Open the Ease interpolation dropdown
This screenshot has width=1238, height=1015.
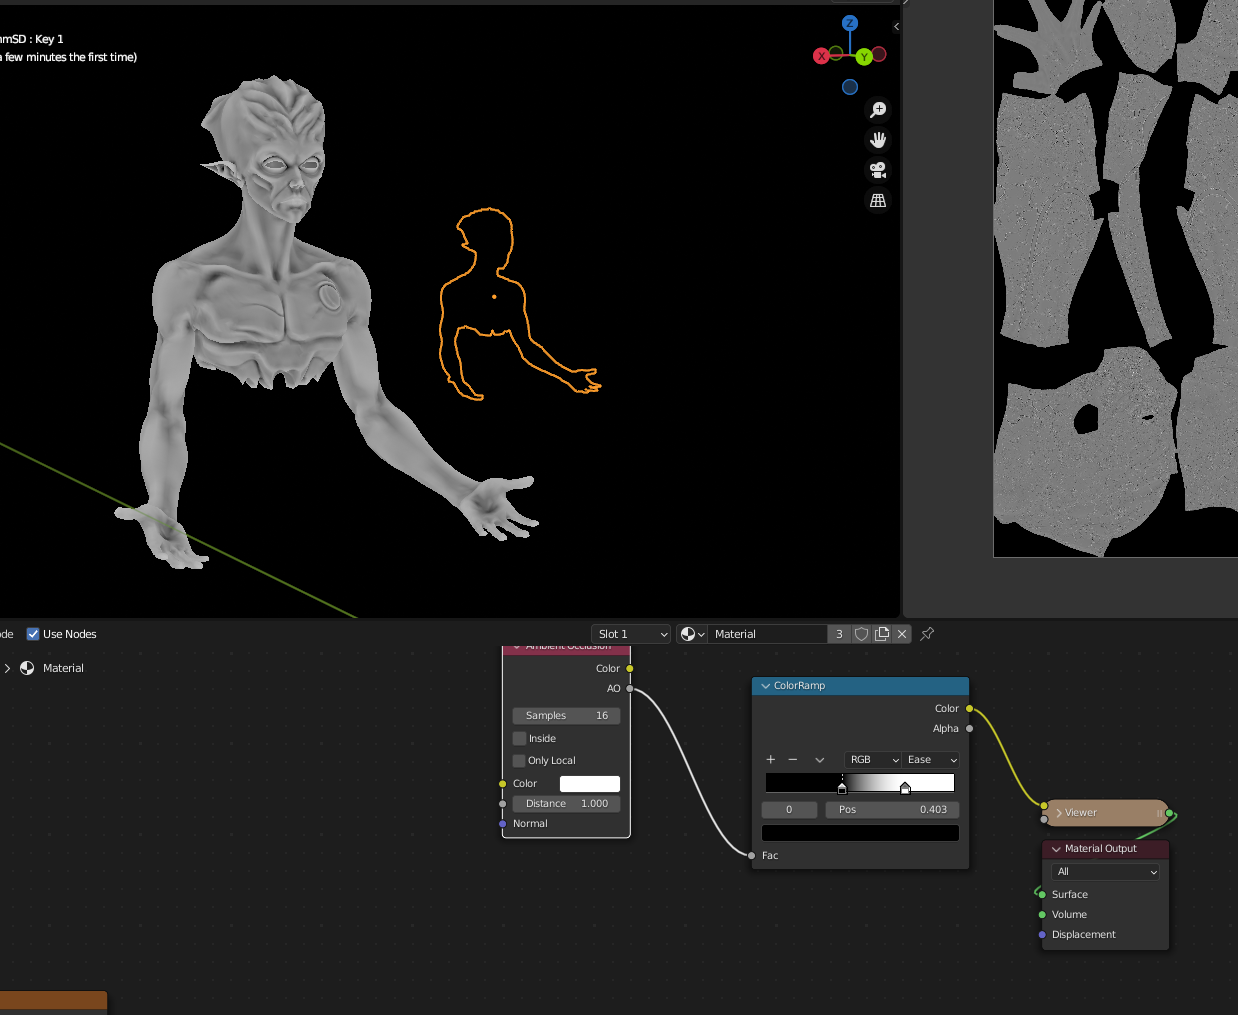[931, 760]
